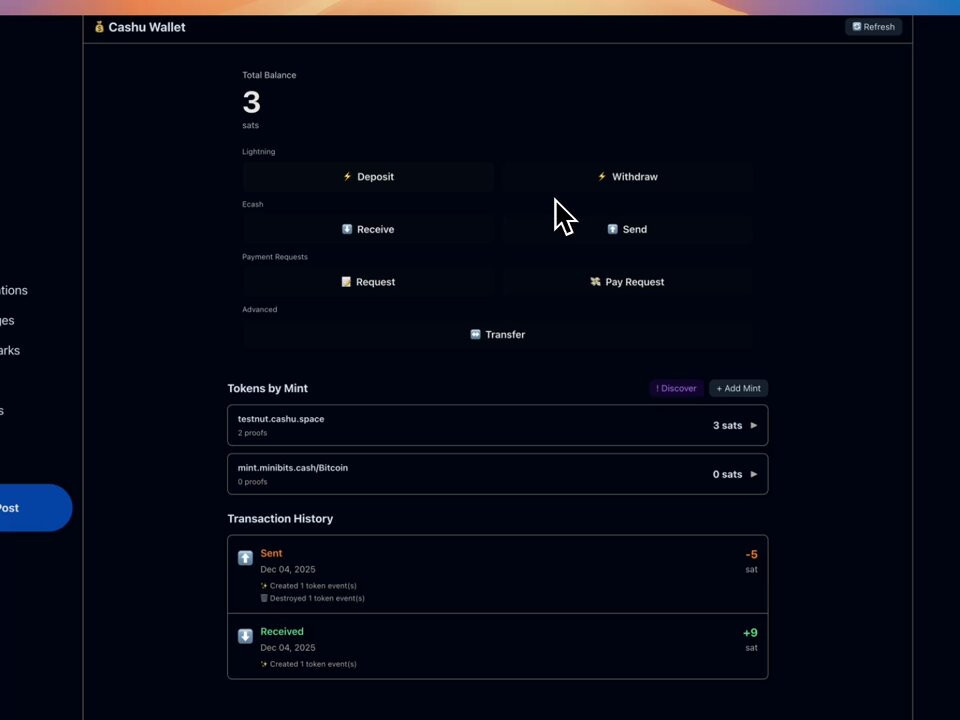This screenshot has width=960, height=720.
Task: Click the down arrow icon beside Receive
Action: click(x=347, y=229)
